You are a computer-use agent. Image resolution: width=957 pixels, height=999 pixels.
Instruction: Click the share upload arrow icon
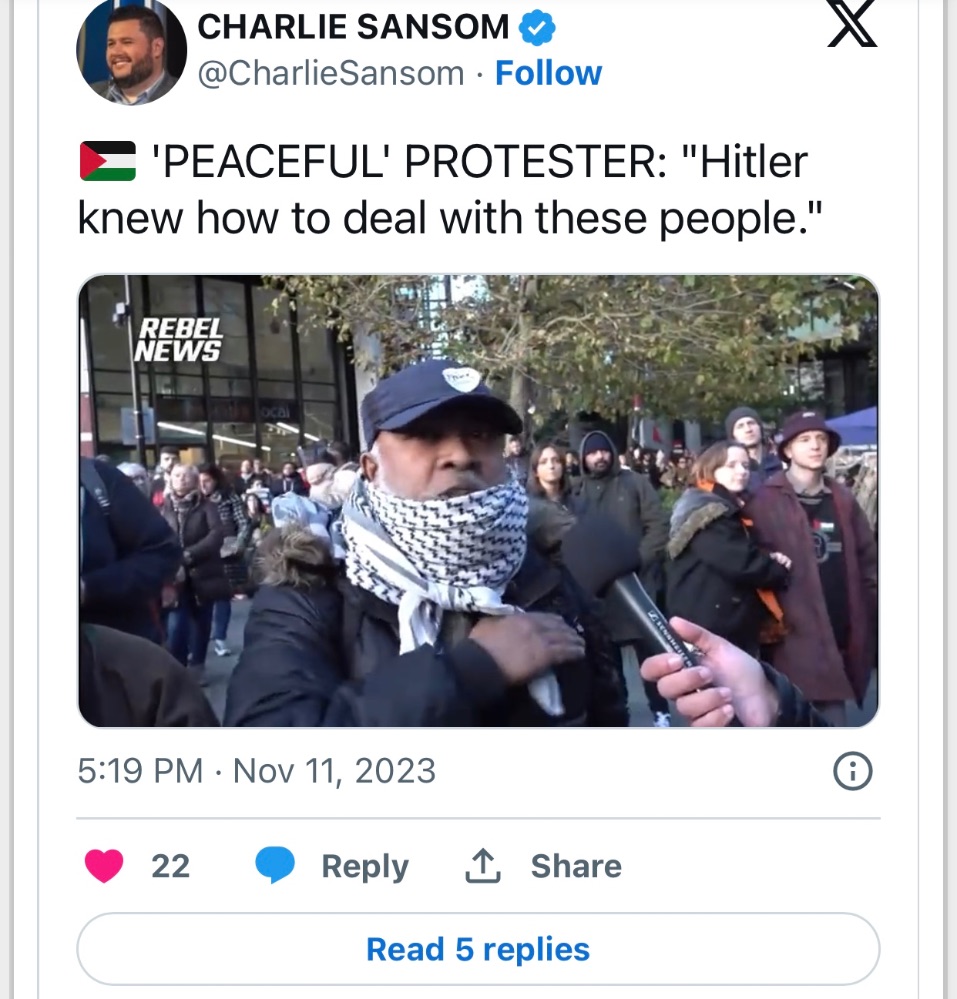point(482,865)
